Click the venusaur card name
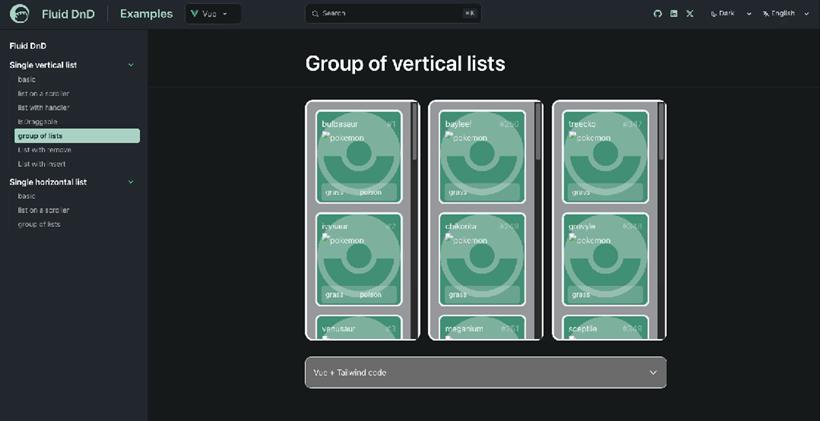This screenshot has height=421, width=820. 339,329
